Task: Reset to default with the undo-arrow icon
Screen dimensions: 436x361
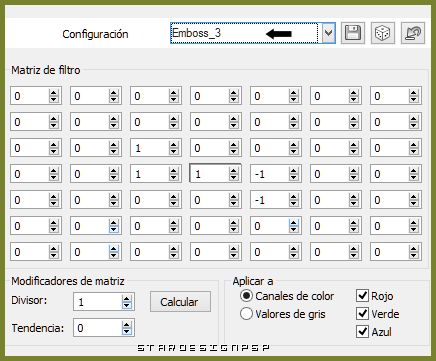Action: (x=413, y=33)
